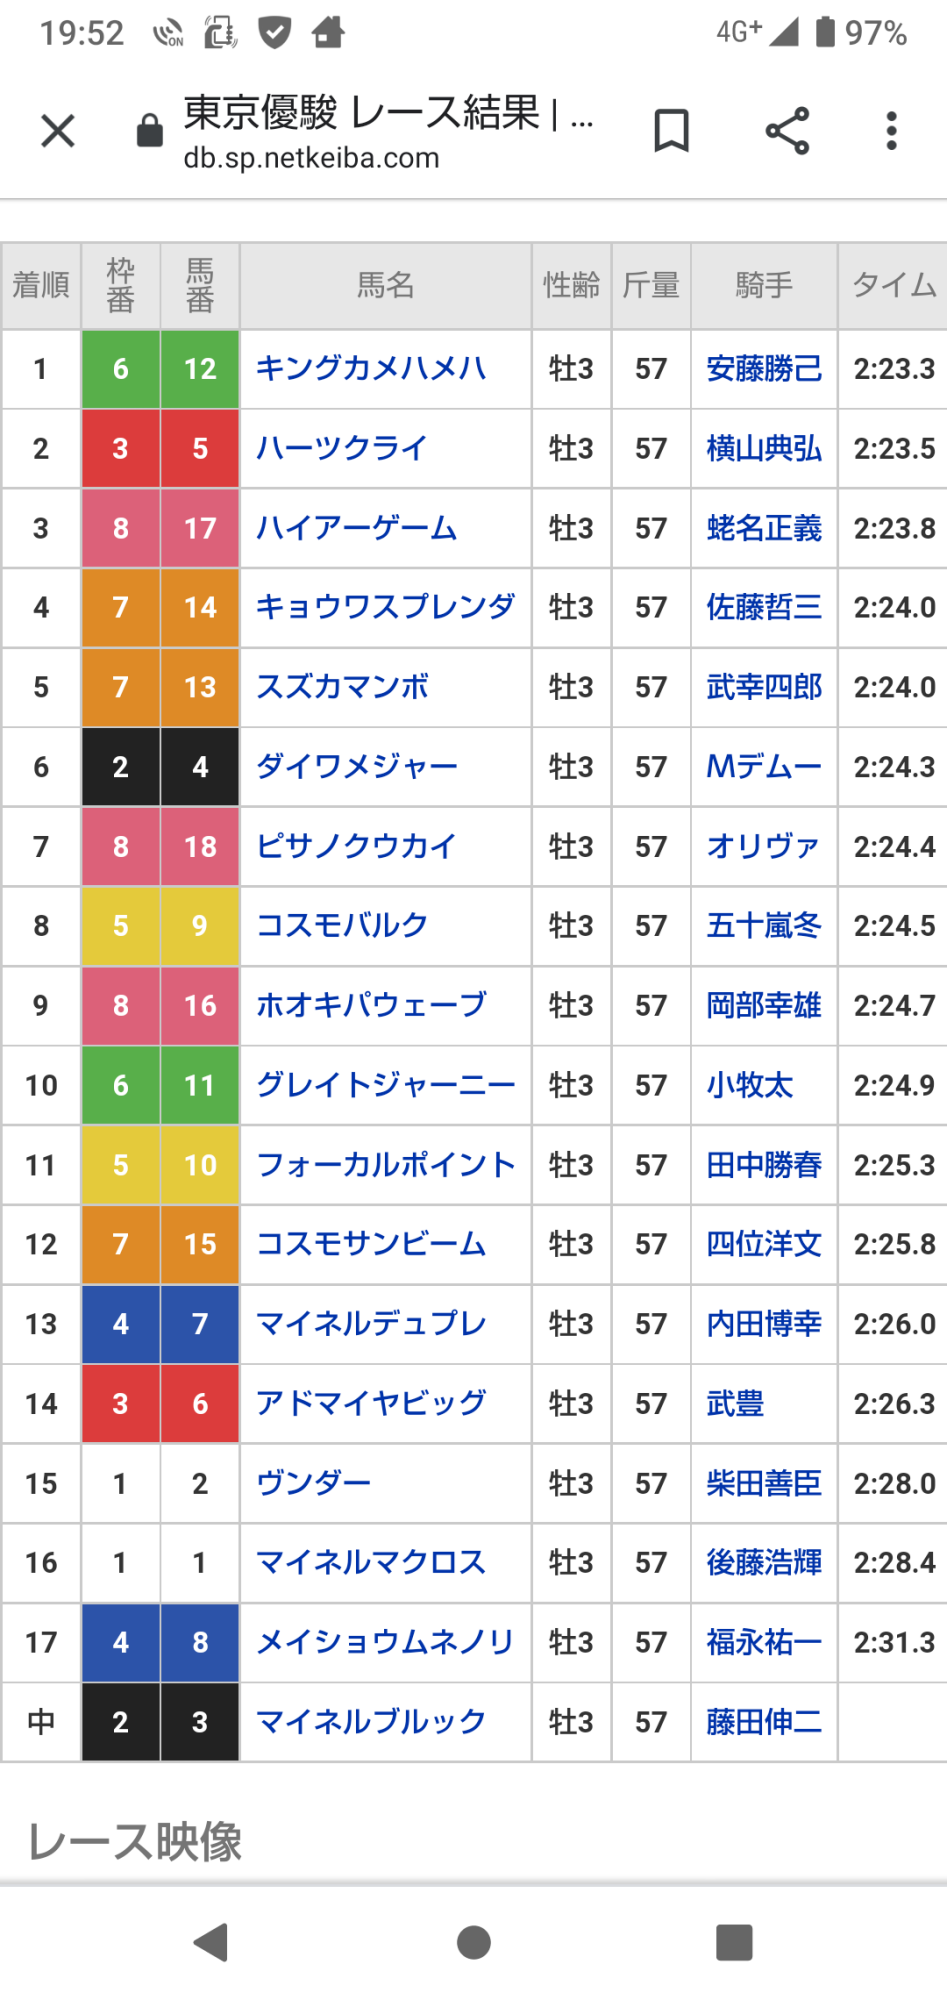Tap the Android recent apps square
Screen dimensions: 947x2000
pos(734,1943)
